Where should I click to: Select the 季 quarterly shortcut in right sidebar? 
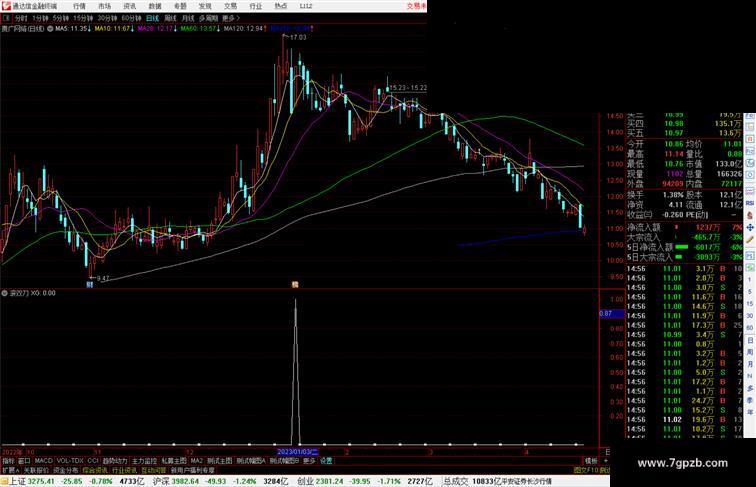pyautogui.click(x=750, y=400)
